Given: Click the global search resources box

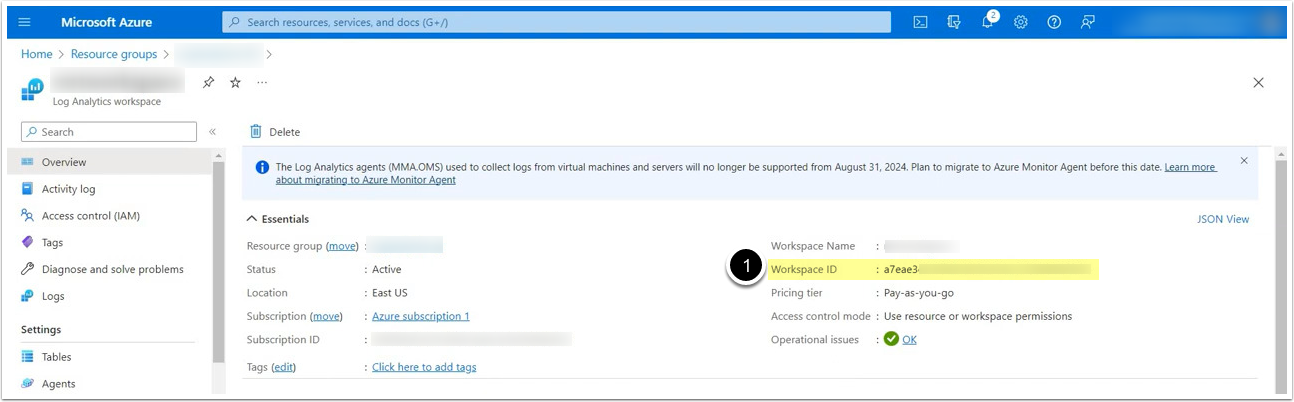Looking at the screenshot, I should coord(556,22).
